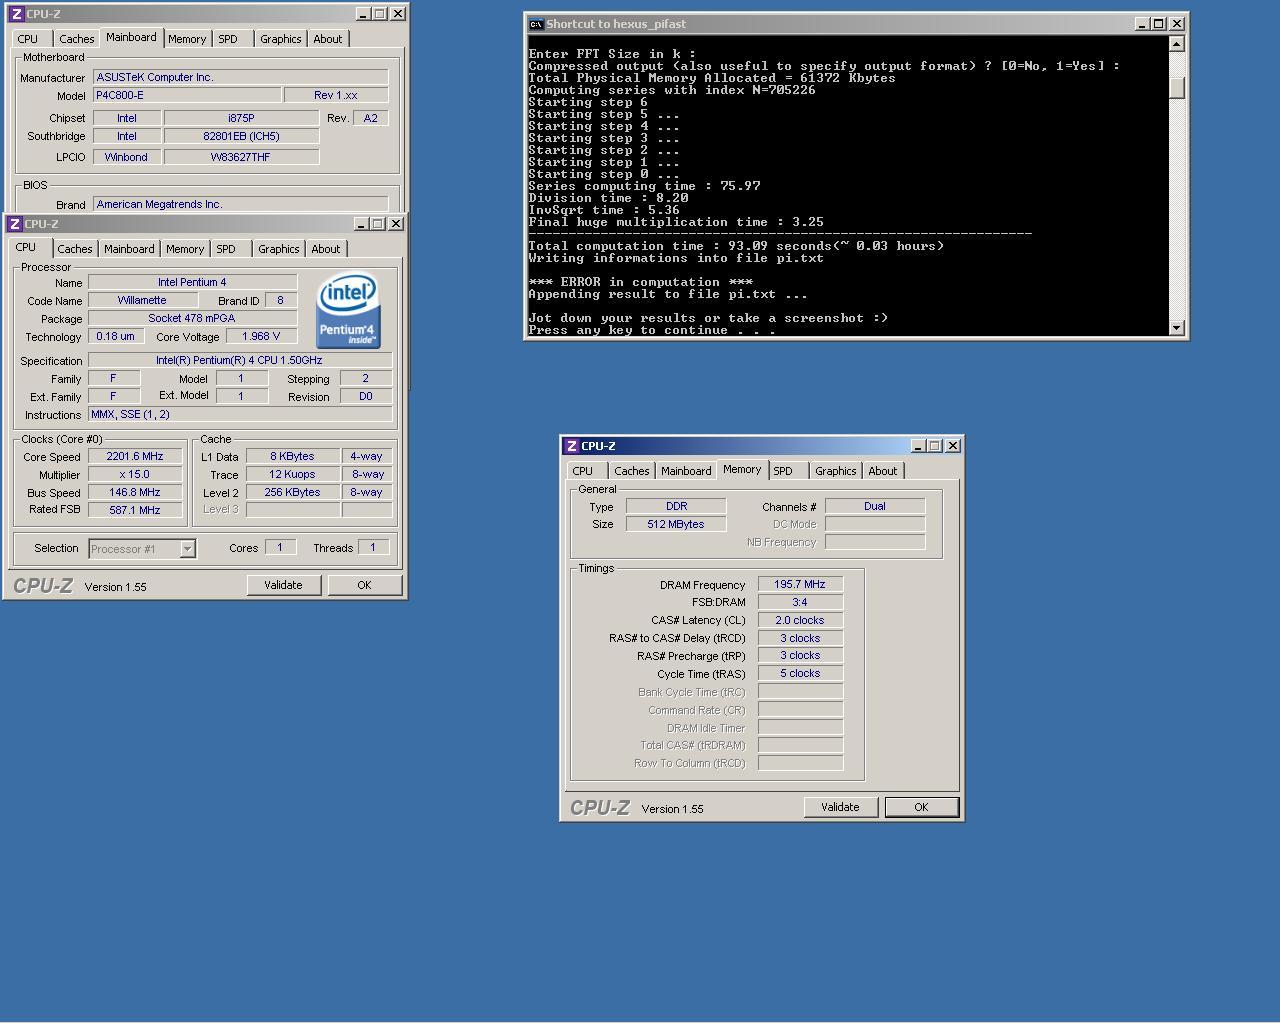The image size is (1280, 1024).
Task: Switch to Mainboard tab in CPU window
Action: pyautogui.click(x=129, y=249)
